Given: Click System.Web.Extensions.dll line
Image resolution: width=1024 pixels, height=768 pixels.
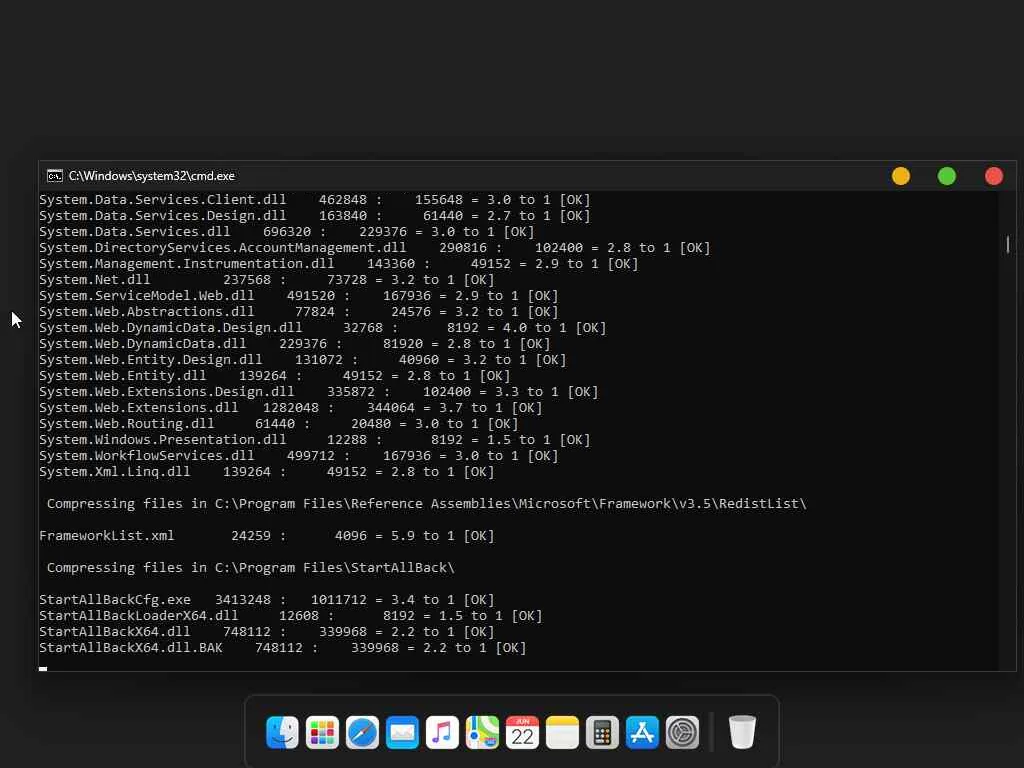Looking at the screenshot, I should click(291, 408).
